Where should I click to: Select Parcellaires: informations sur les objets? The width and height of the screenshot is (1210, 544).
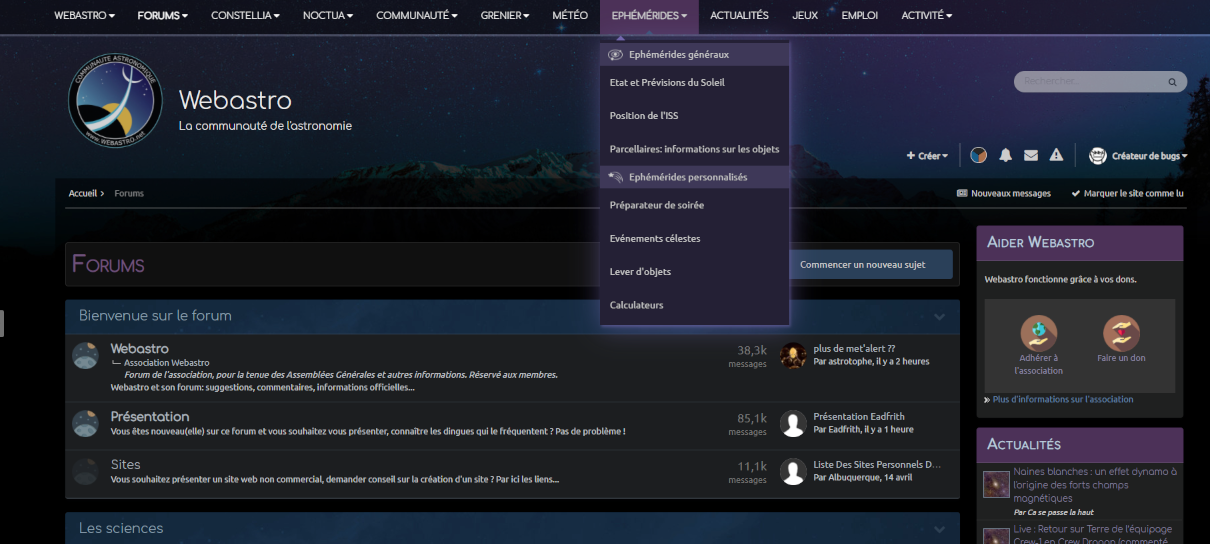point(695,149)
